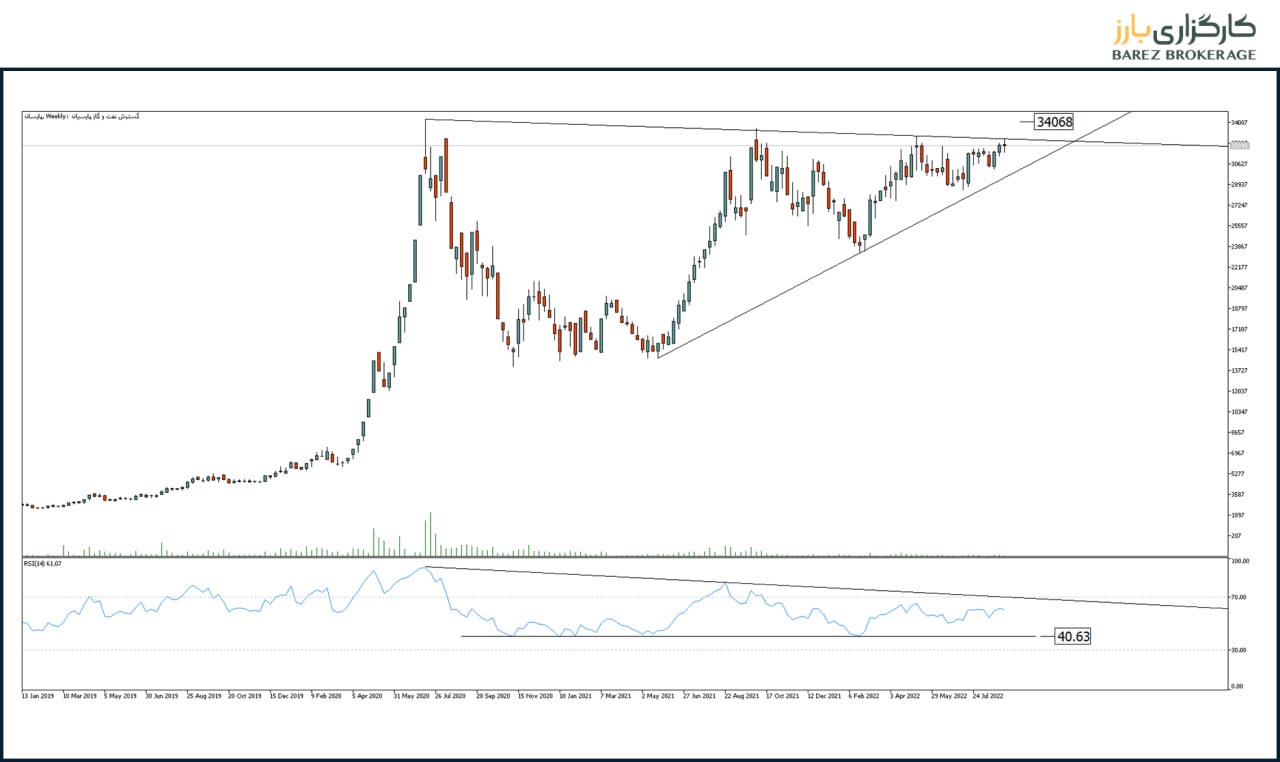Click the RSI(14) 61.07 indicator label
The width and height of the screenshot is (1280, 762).
[x=43, y=564]
